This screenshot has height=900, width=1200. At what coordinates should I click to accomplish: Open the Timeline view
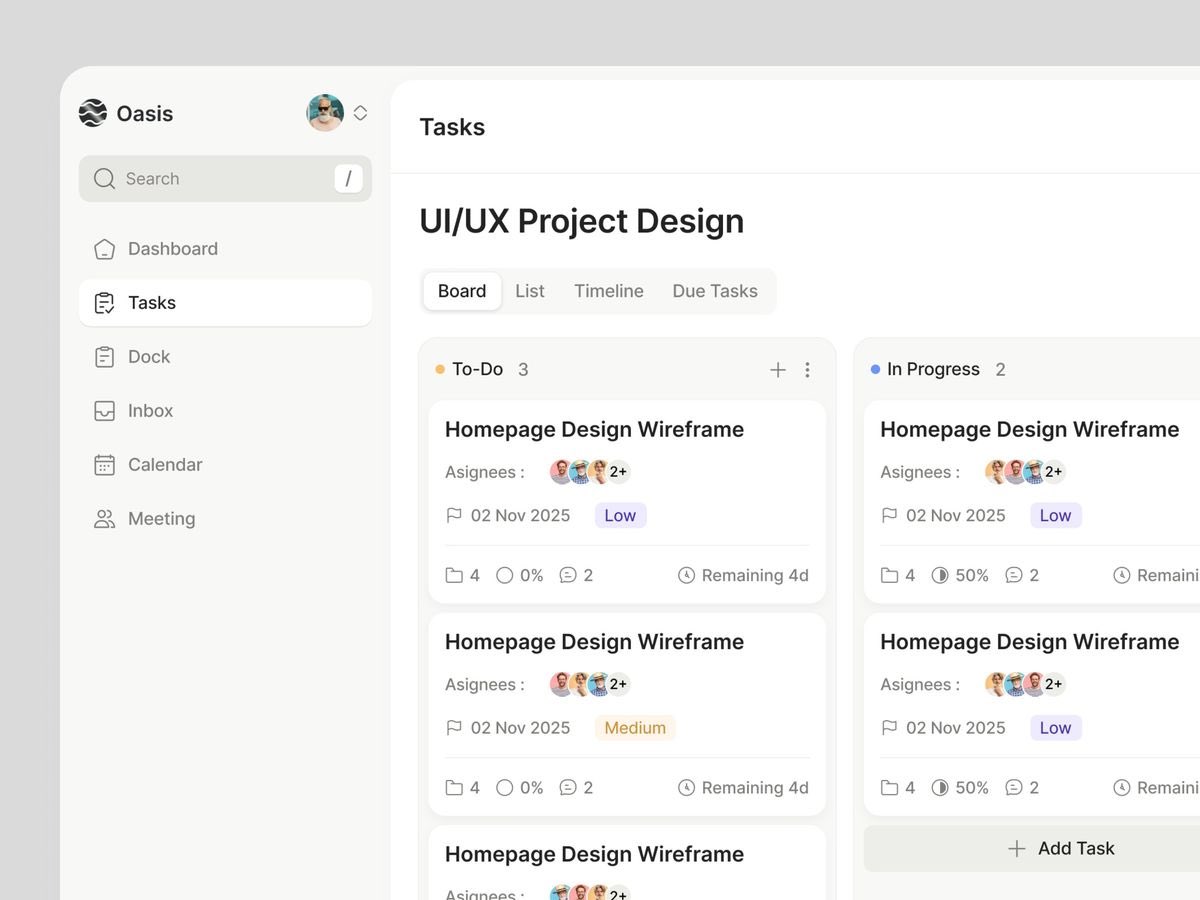(608, 291)
